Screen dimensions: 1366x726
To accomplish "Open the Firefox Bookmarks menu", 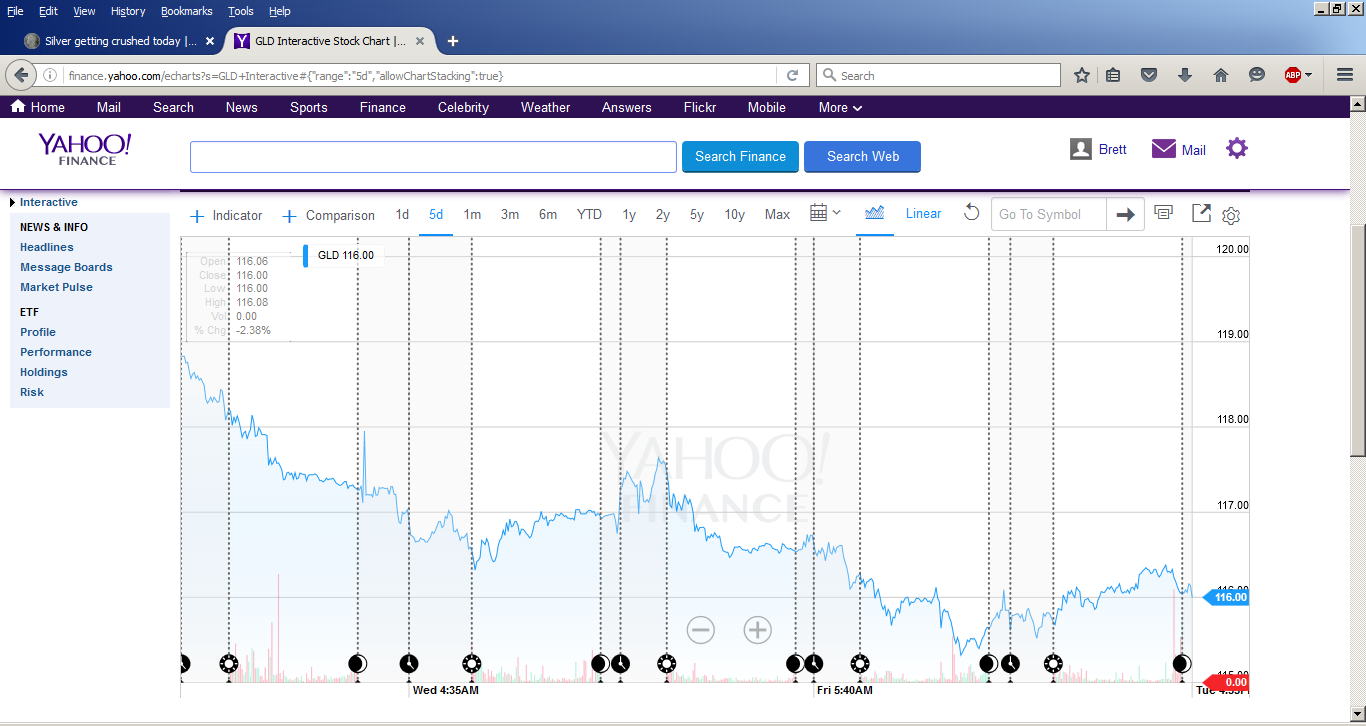I will (187, 11).
